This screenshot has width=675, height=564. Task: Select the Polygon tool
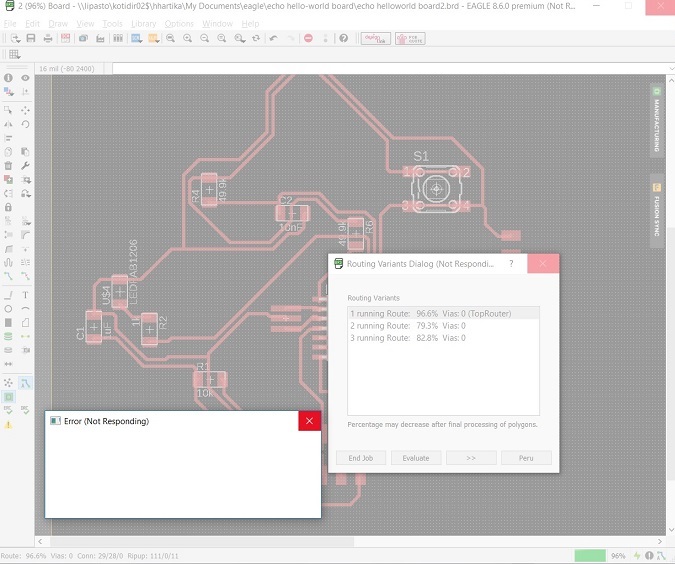[x=25, y=322]
